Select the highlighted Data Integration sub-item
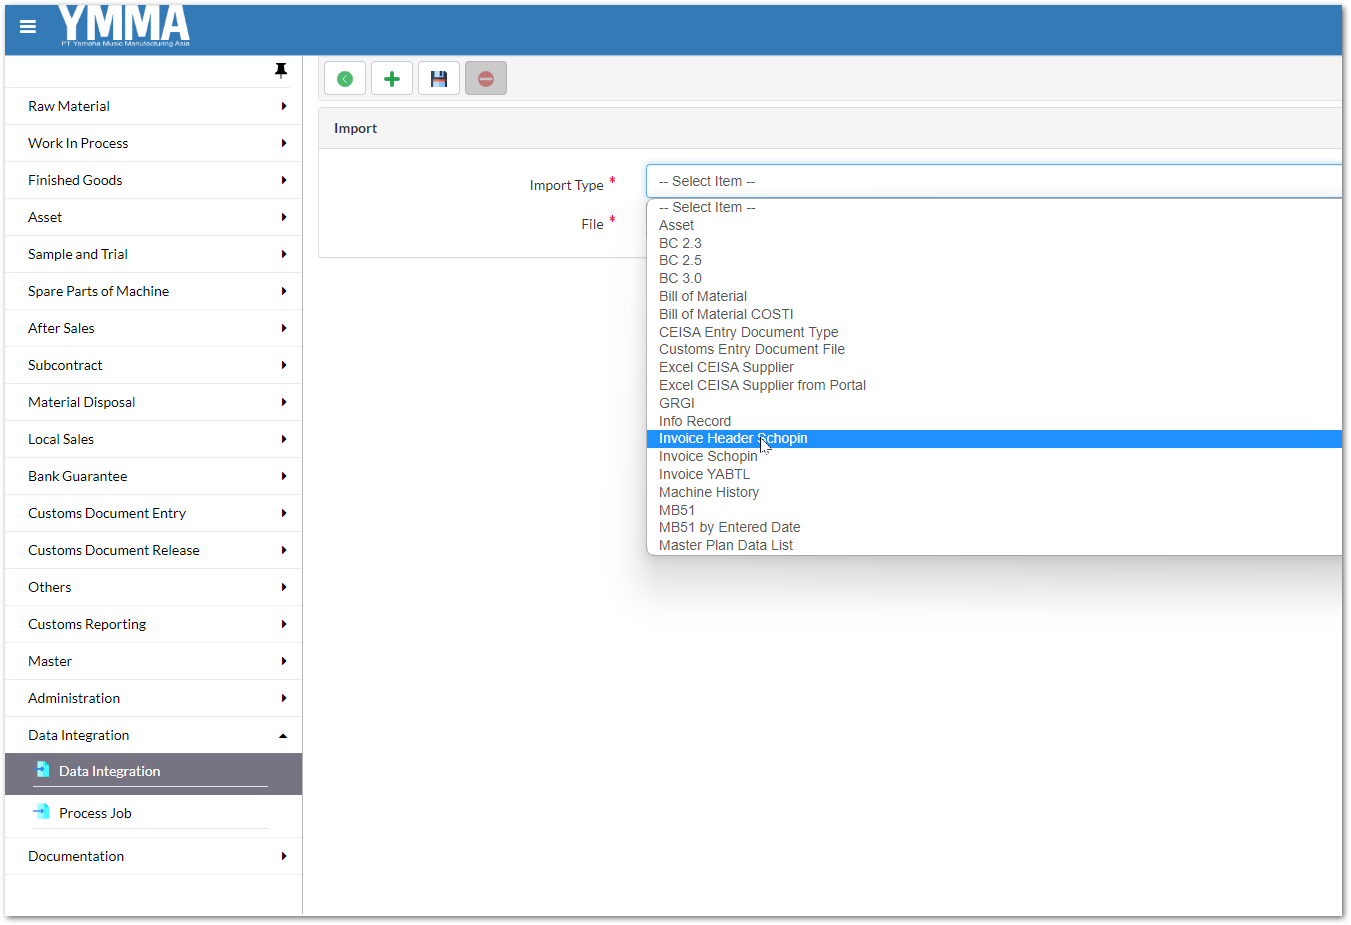Viewport: 1351px width, 925px height. point(109,771)
